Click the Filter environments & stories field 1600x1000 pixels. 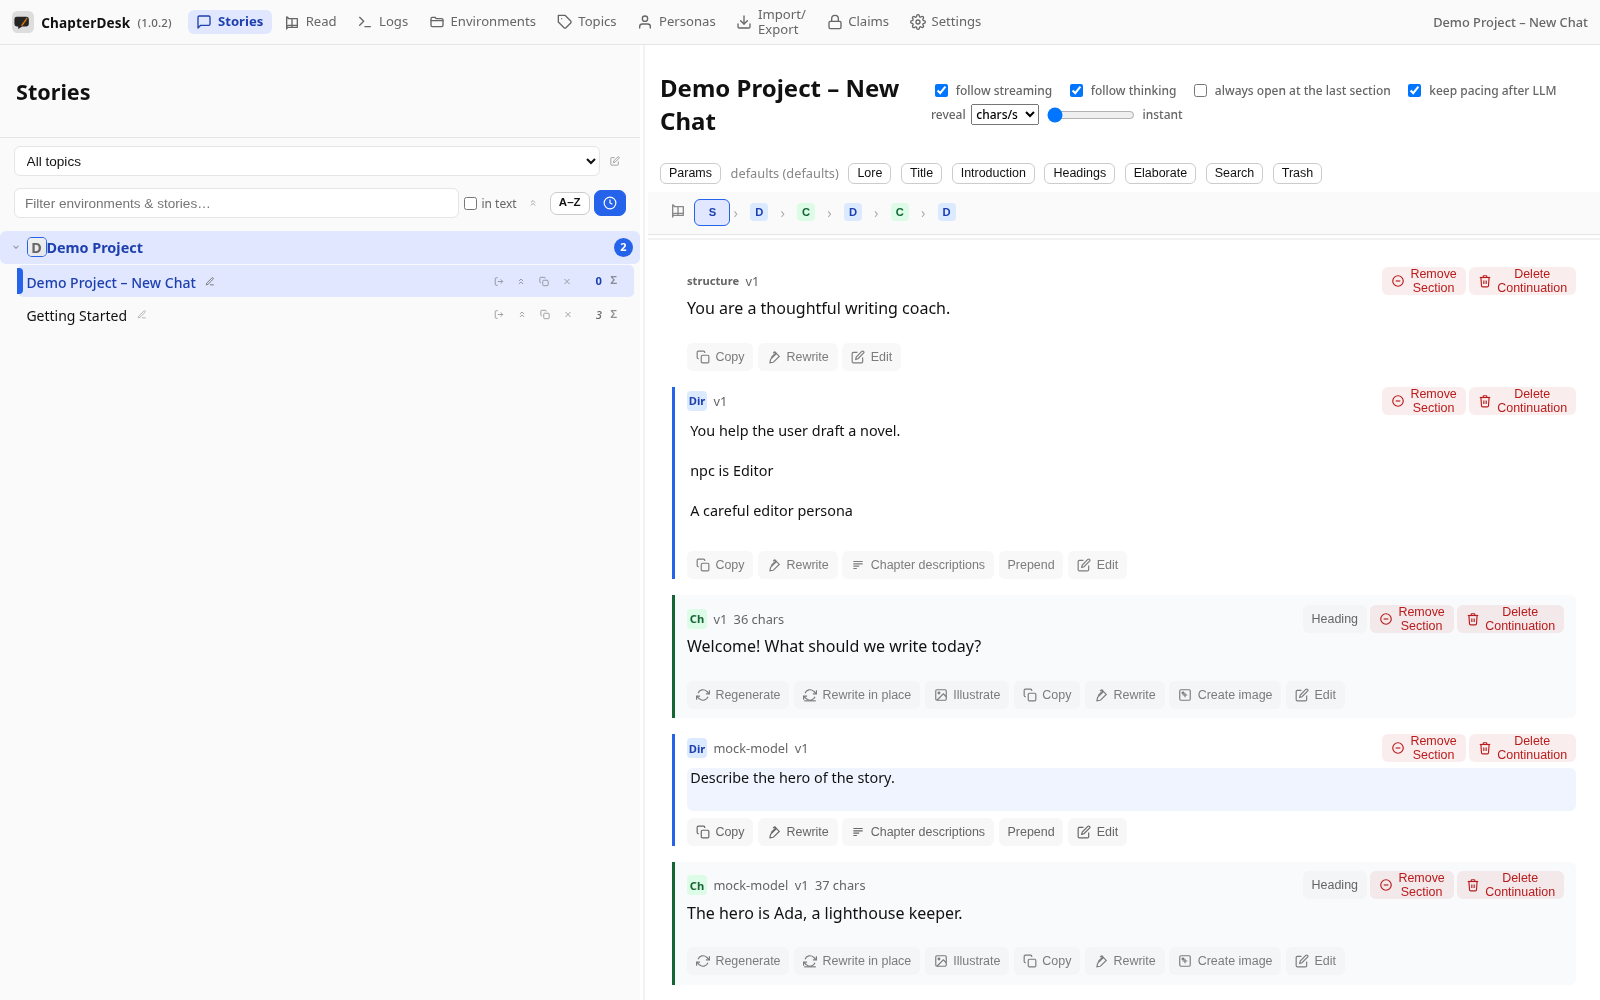(236, 203)
